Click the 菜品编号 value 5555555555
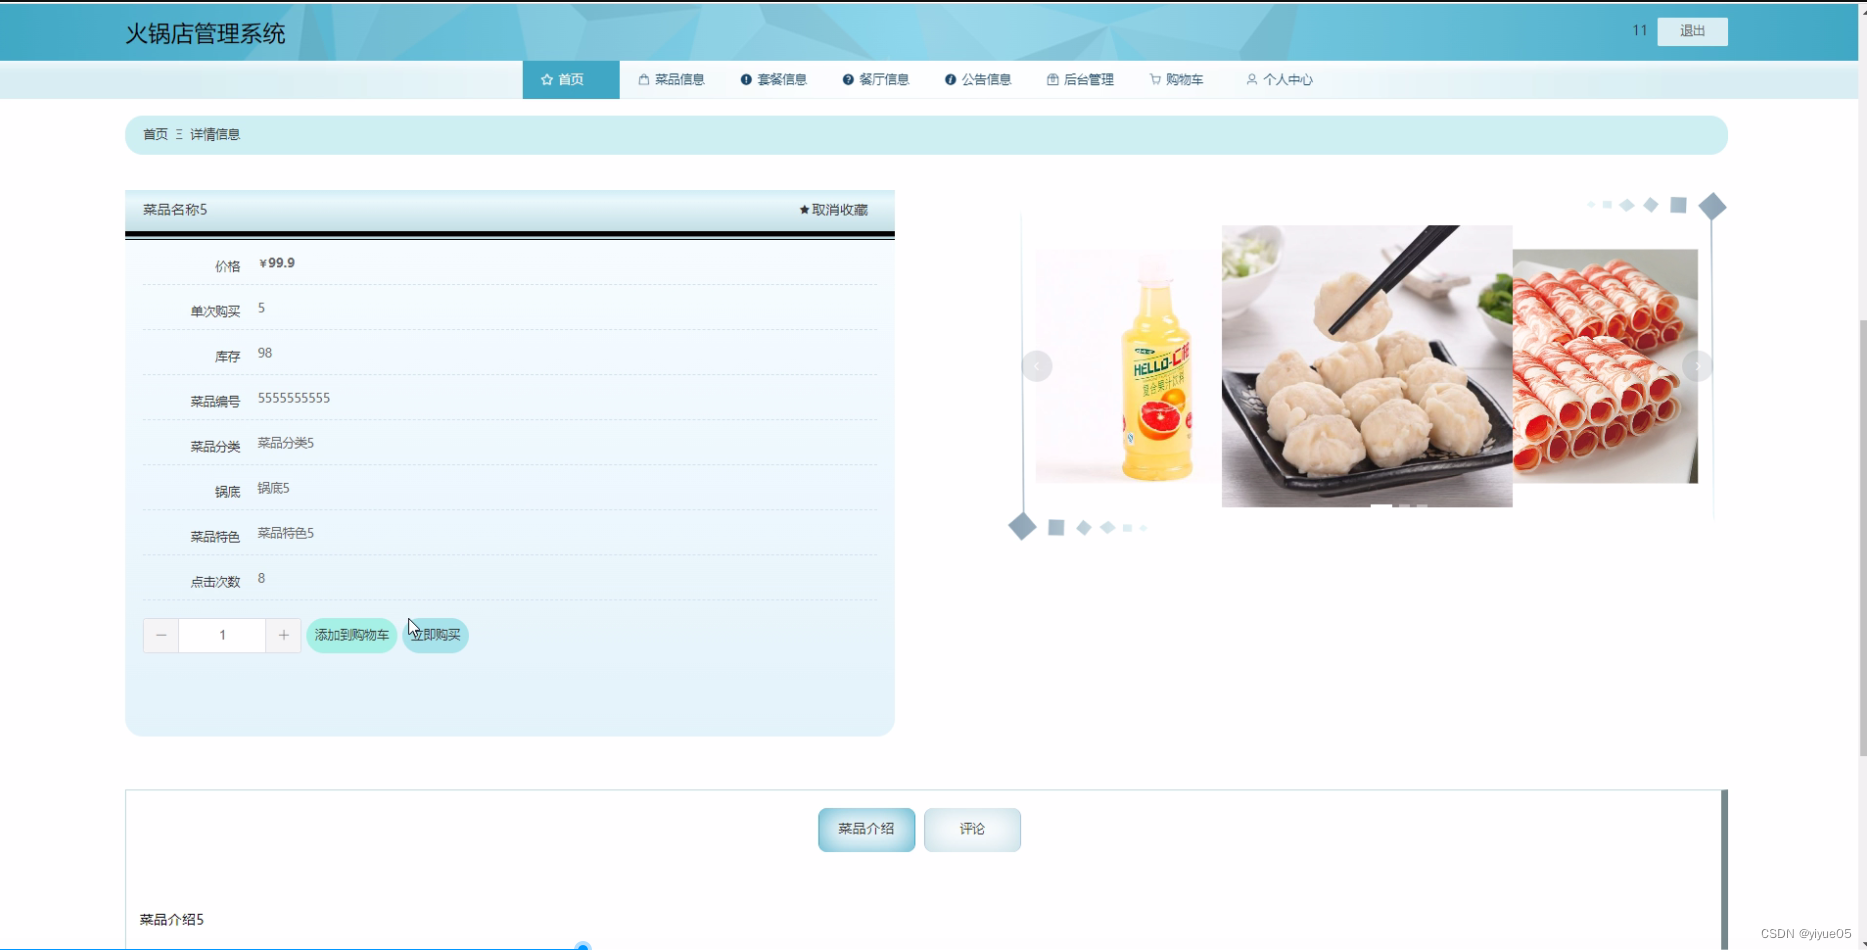This screenshot has width=1867, height=950. coord(294,398)
